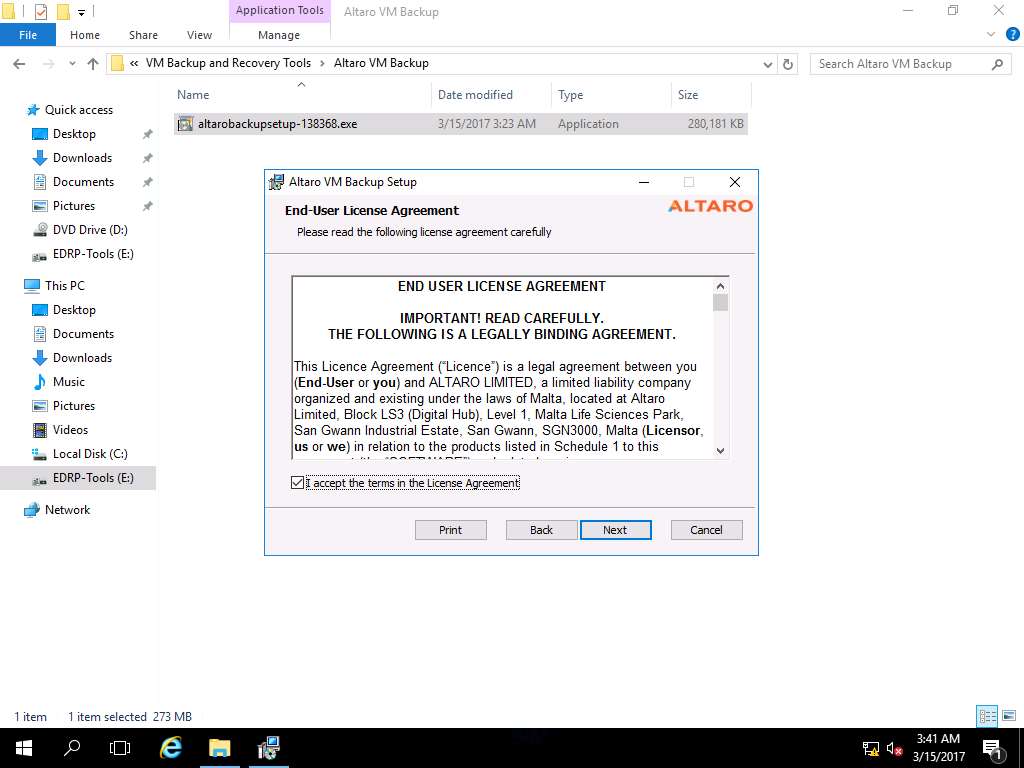Viewport: 1024px width, 768px height.
Task: Sort by Size column header
Action: click(x=688, y=95)
